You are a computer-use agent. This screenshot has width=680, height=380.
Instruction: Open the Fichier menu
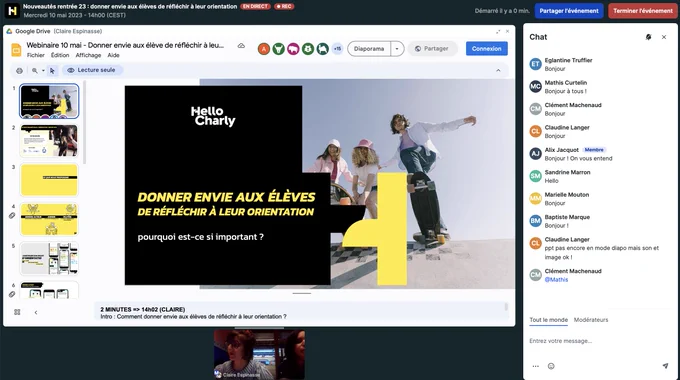pyautogui.click(x=36, y=55)
